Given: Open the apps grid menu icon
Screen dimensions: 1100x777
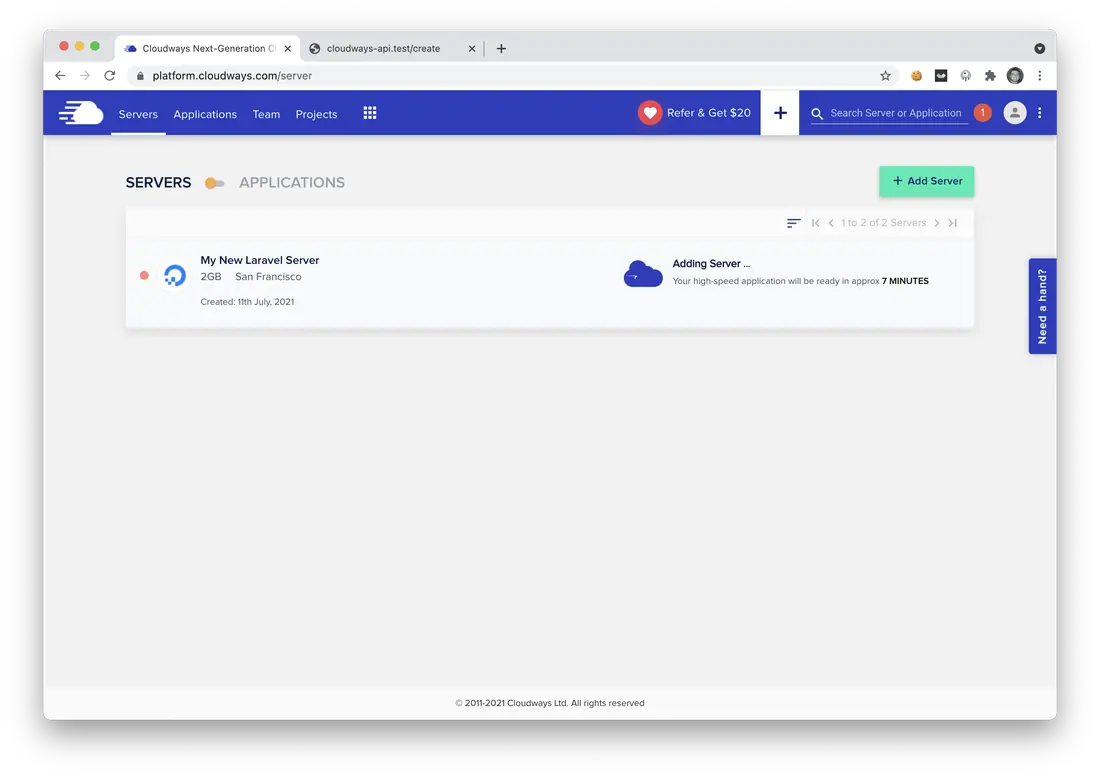Looking at the screenshot, I should [x=370, y=113].
